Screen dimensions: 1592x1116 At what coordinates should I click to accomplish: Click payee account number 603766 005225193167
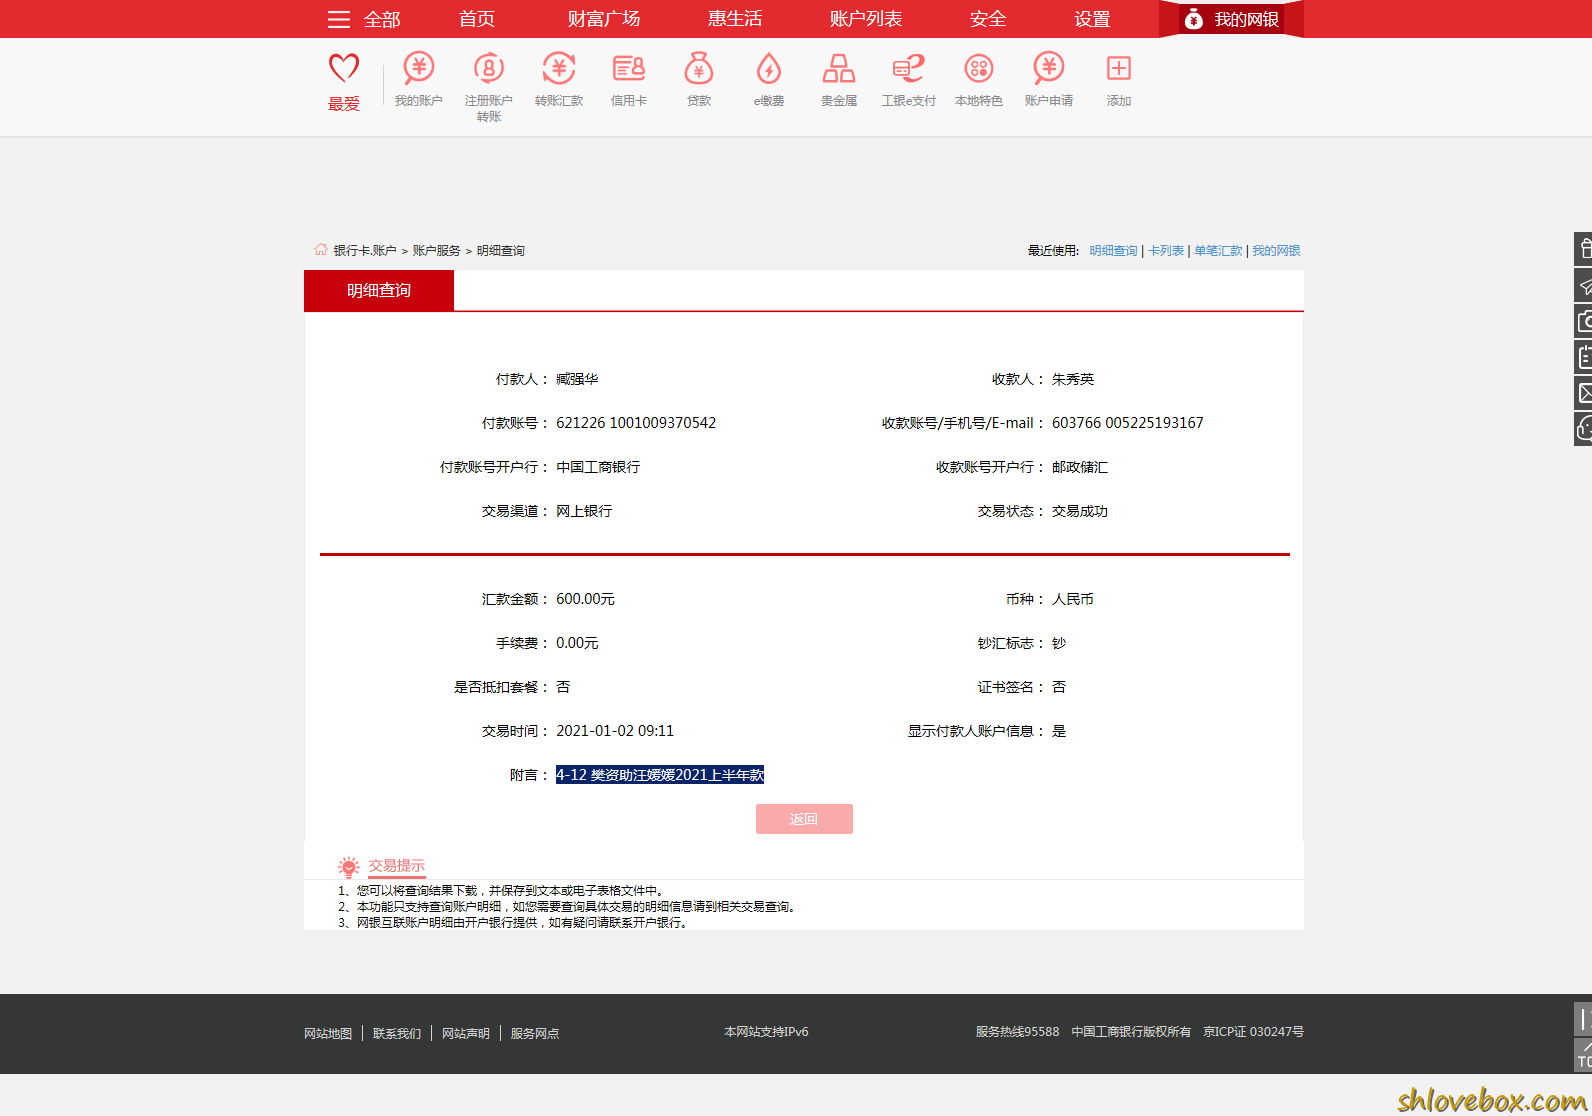(1128, 423)
